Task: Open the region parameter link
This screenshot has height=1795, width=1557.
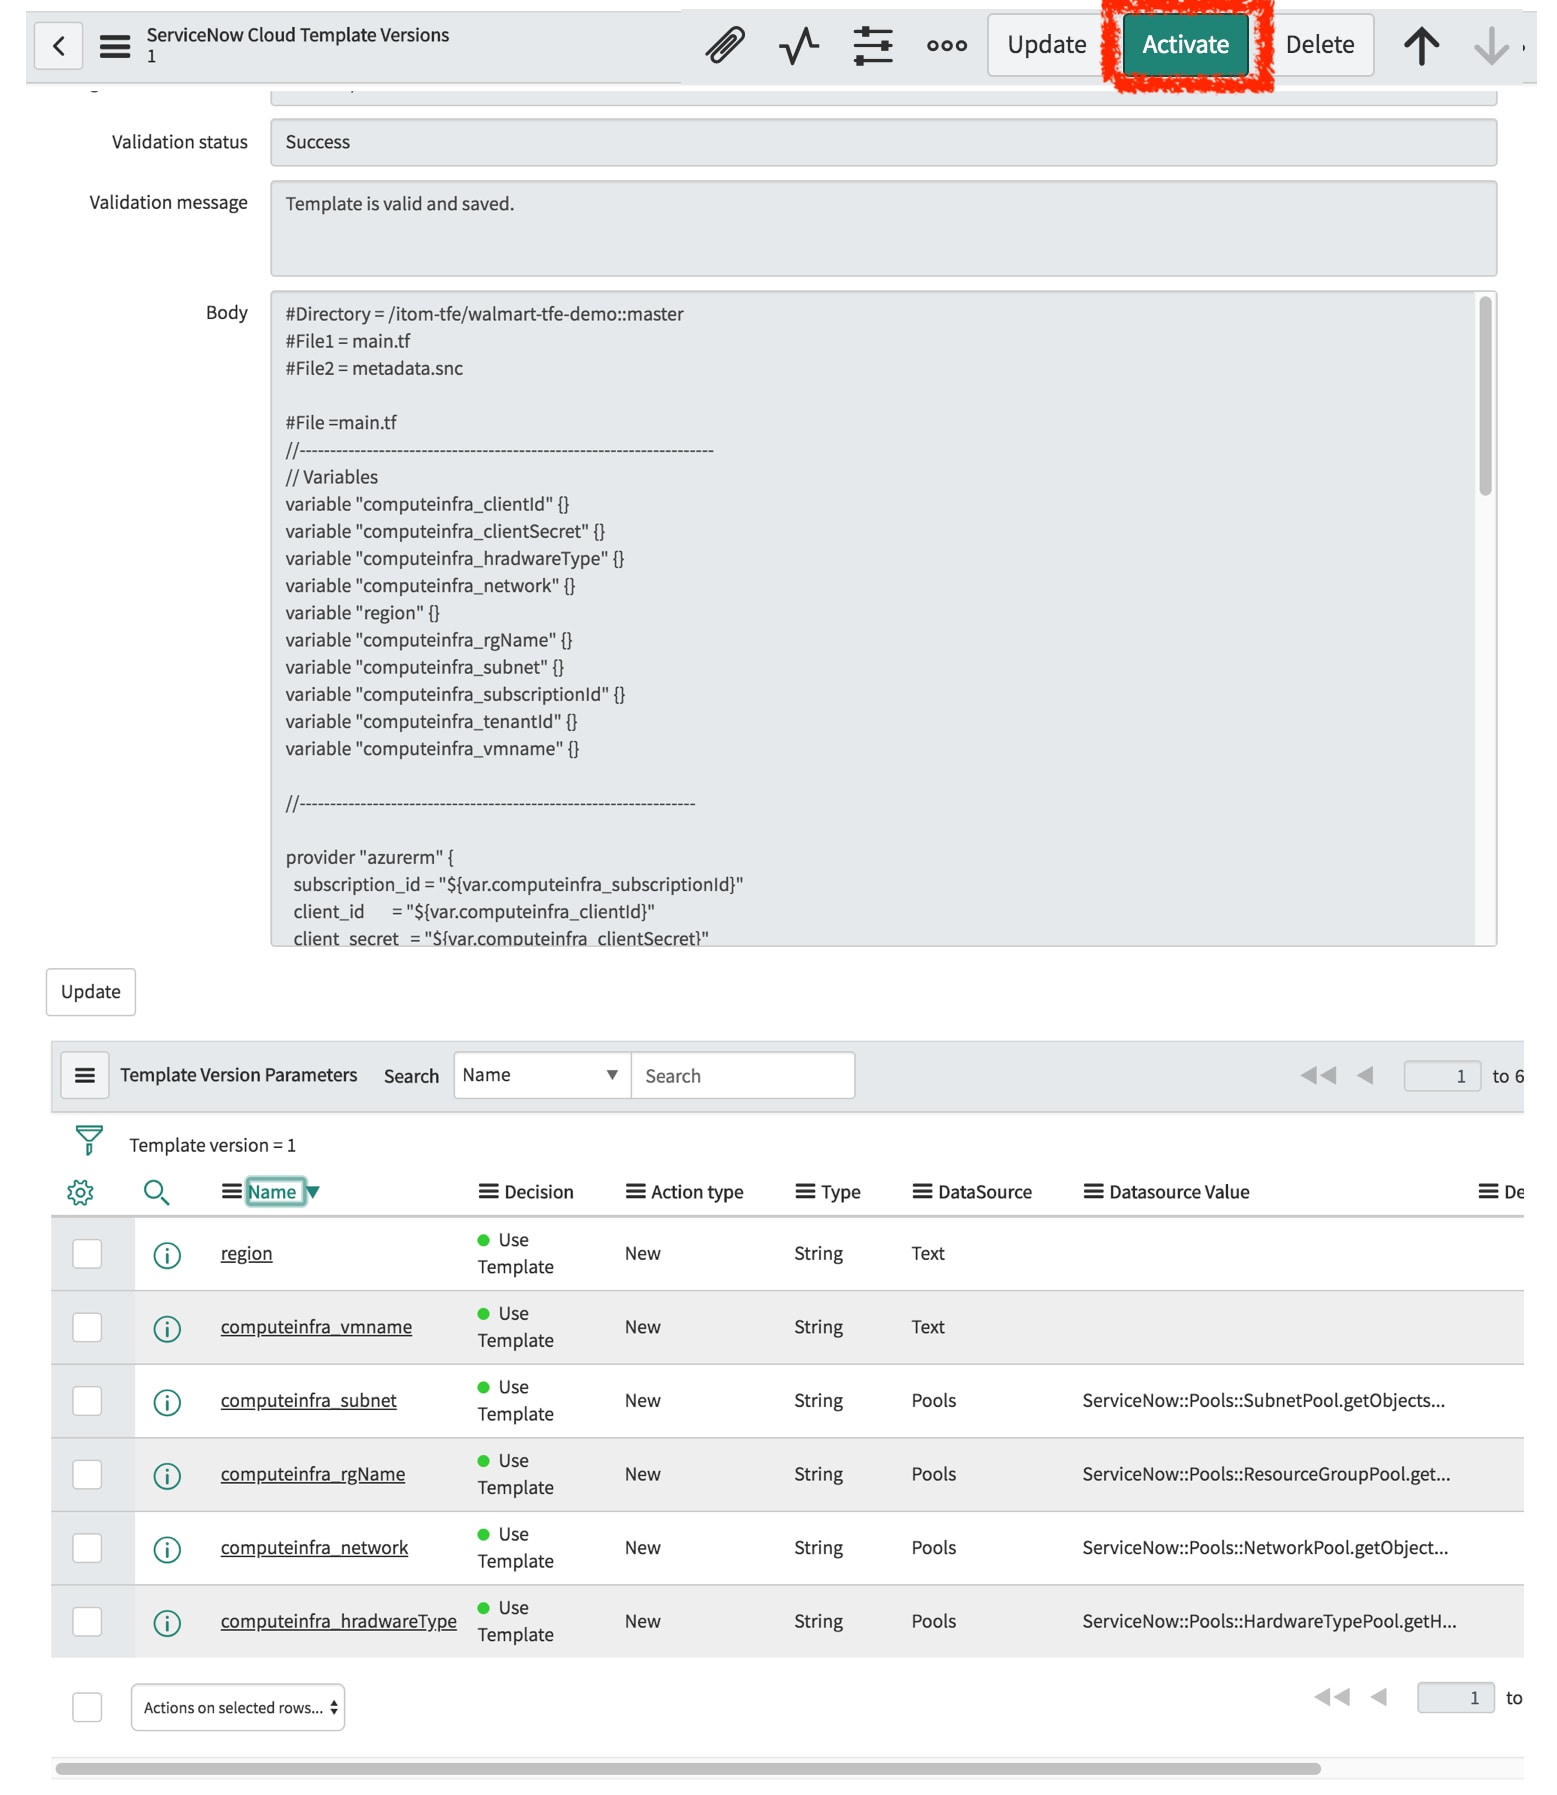Action: [246, 1253]
